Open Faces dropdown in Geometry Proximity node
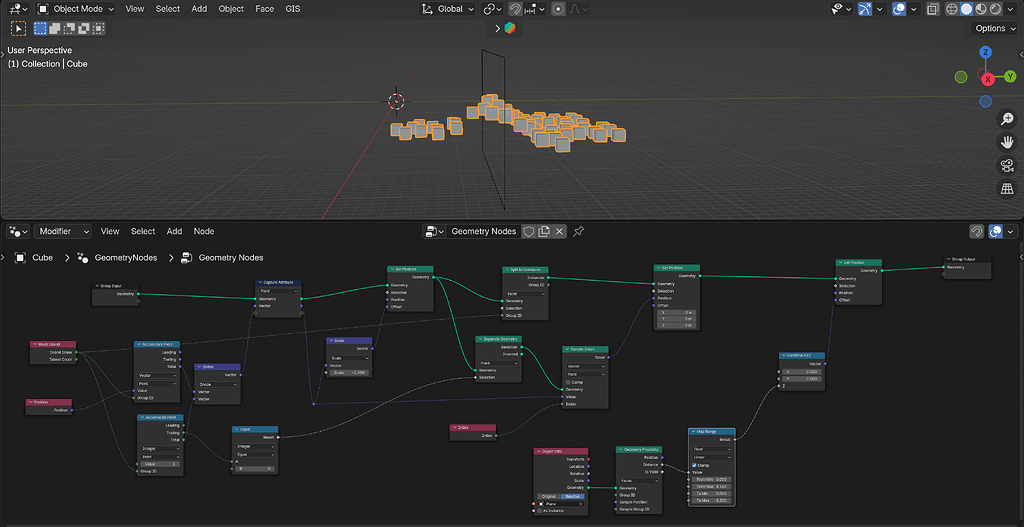Image resolution: width=1024 pixels, height=527 pixels. (x=639, y=481)
